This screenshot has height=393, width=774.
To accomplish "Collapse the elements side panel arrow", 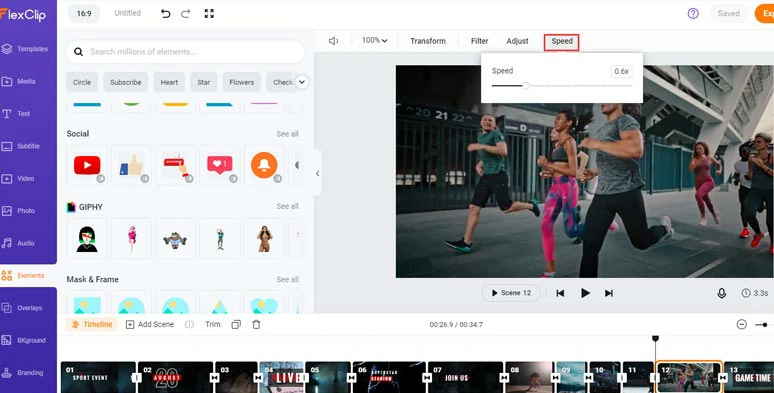I will click(317, 173).
